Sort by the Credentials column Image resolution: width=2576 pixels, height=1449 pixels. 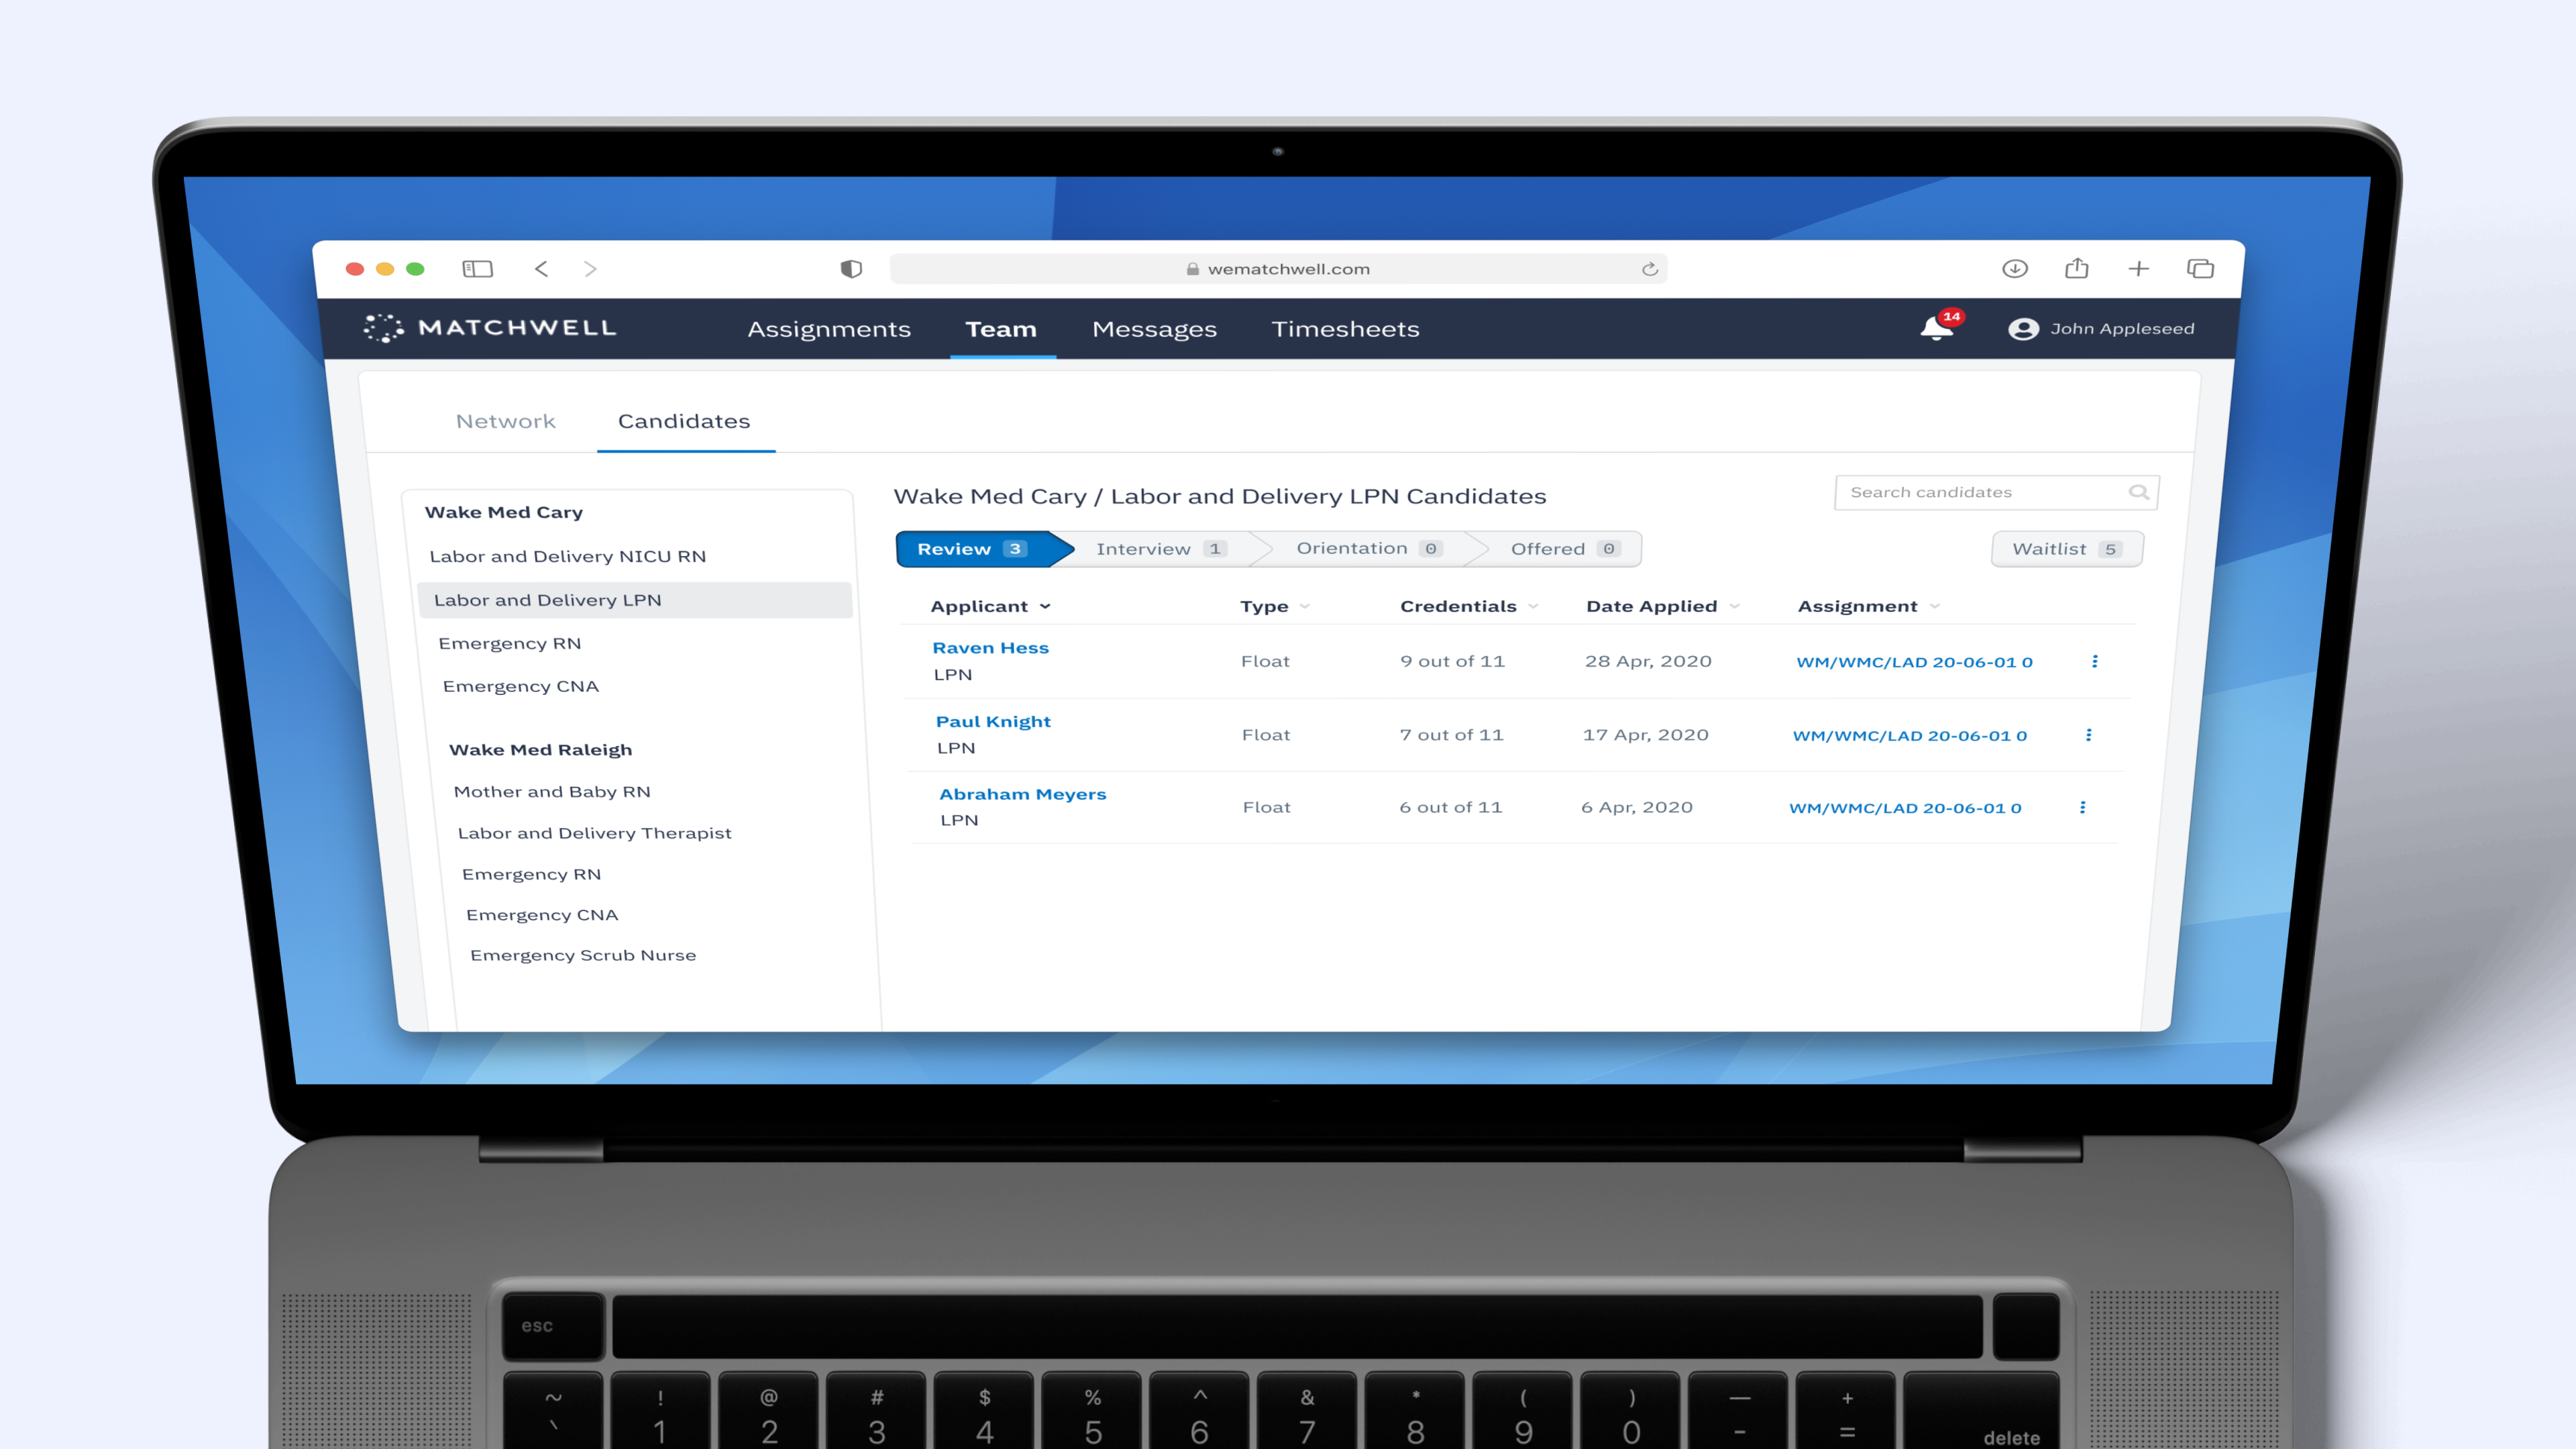(1468, 606)
